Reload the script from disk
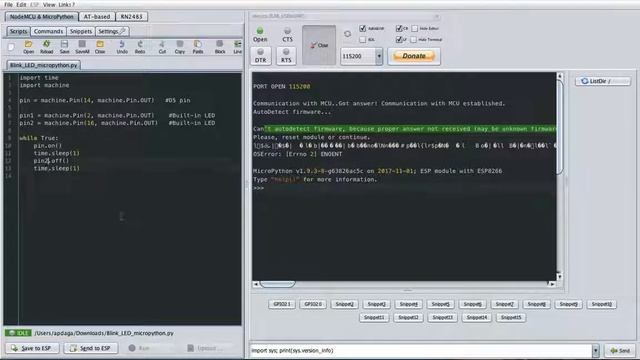Viewport: 640px width, 360px height. (x=47, y=47)
